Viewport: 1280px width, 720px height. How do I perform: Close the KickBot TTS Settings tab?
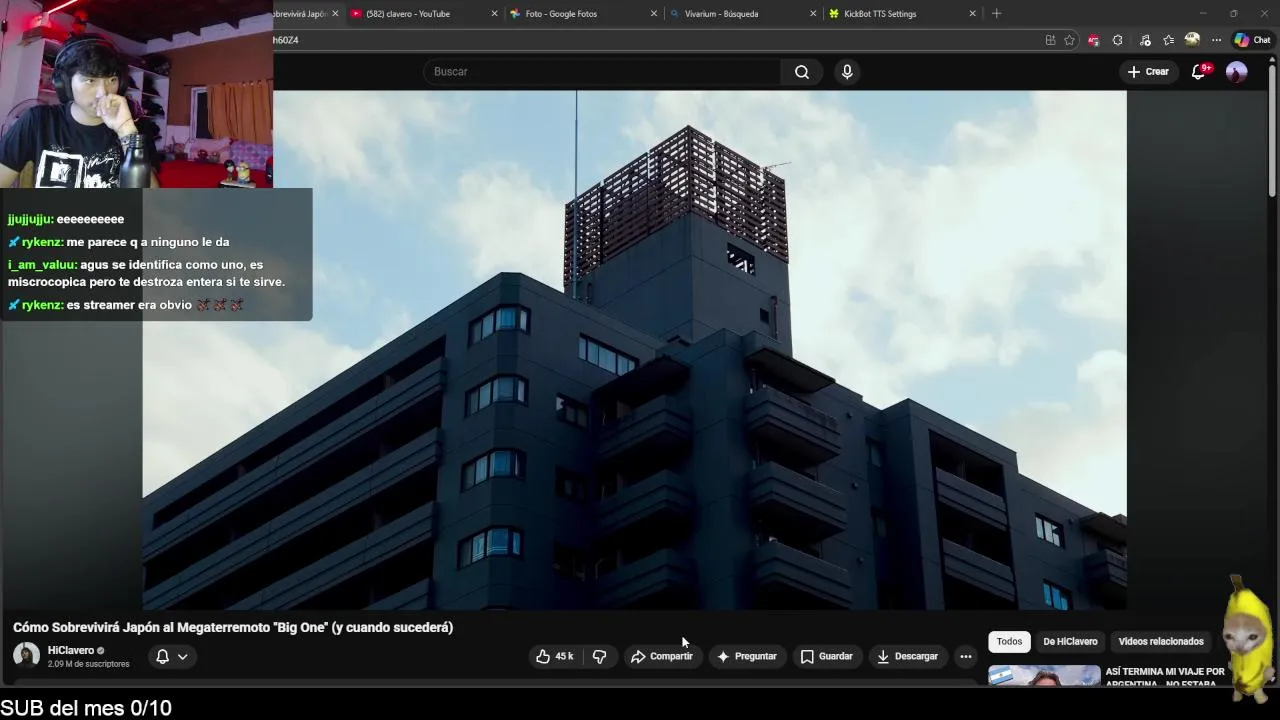pyautogui.click(x=972, y=14)
